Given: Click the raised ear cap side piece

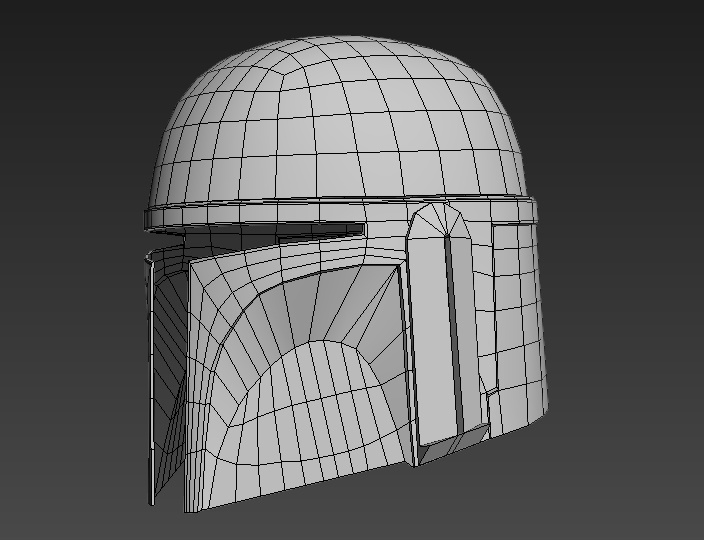Looking at the screenshot, I should click(444, 332).
